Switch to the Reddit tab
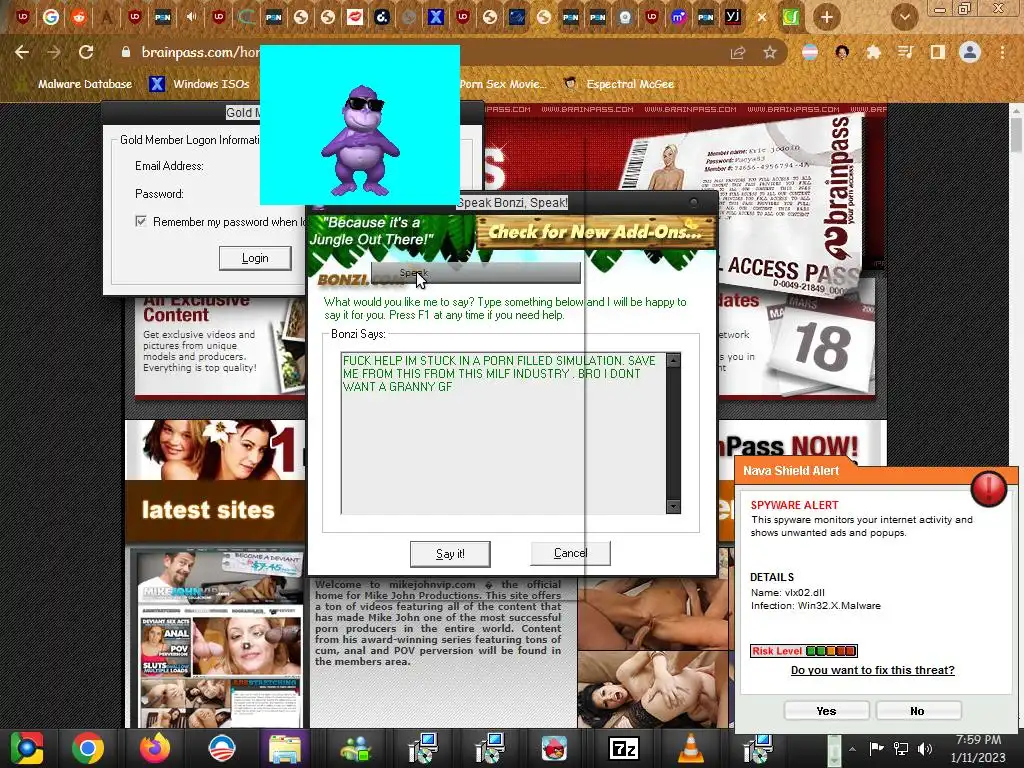The width and height of the screenshot is (1024, 768). pos(79,17)
